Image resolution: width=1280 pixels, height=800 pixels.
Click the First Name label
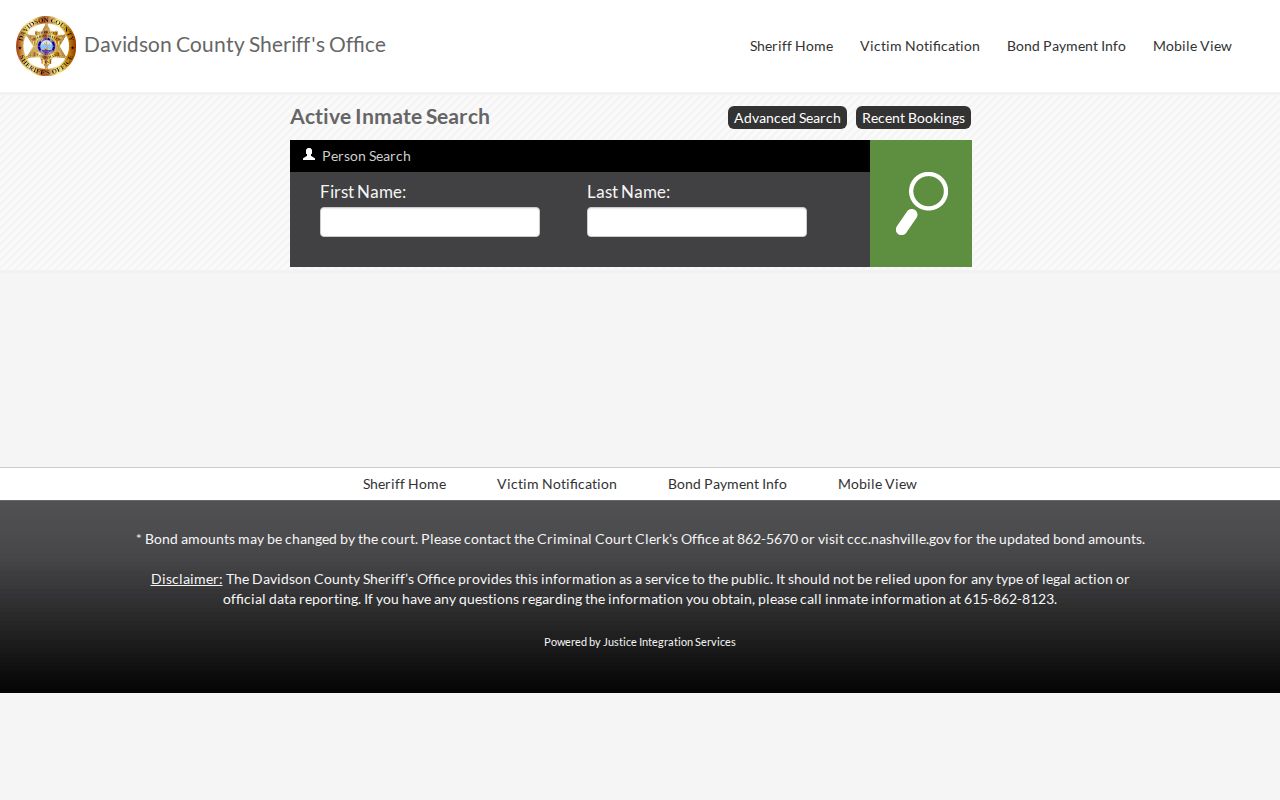click(x=363, y=192)
